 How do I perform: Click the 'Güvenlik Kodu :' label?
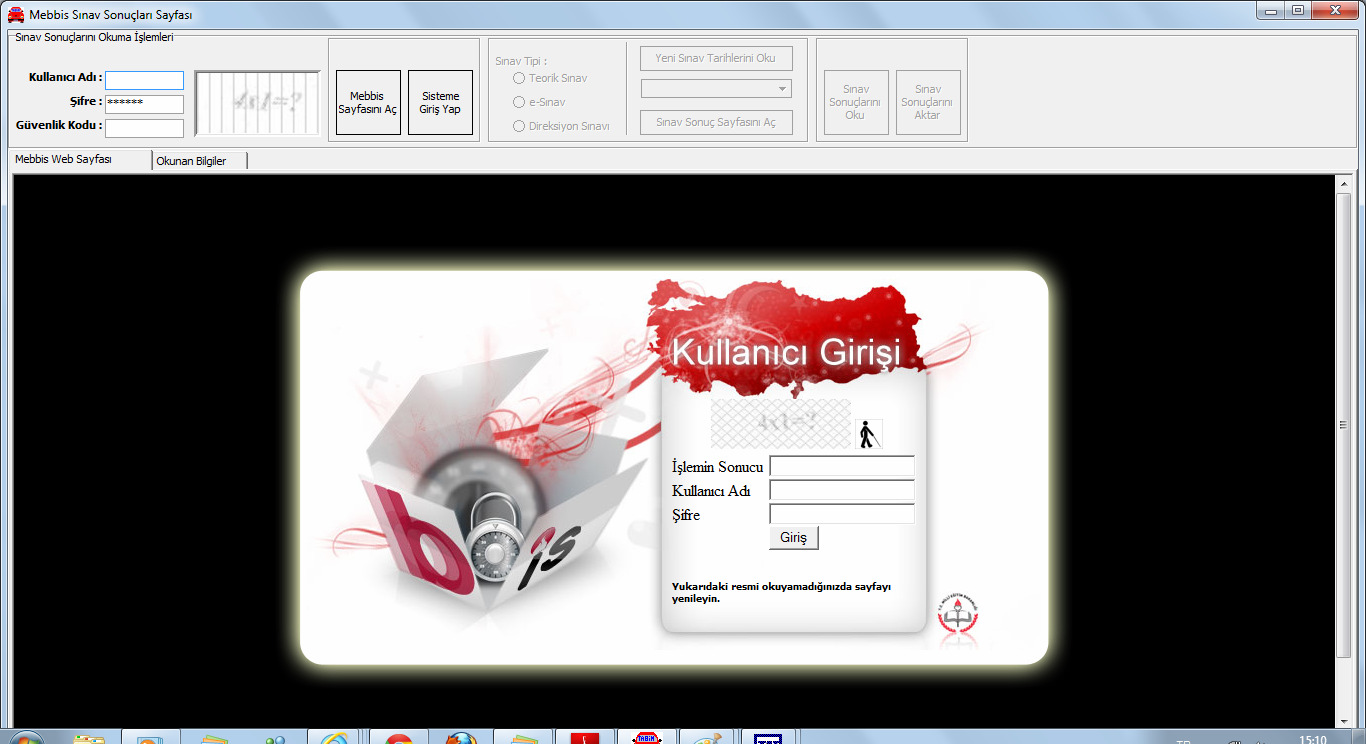pos(59,126)
